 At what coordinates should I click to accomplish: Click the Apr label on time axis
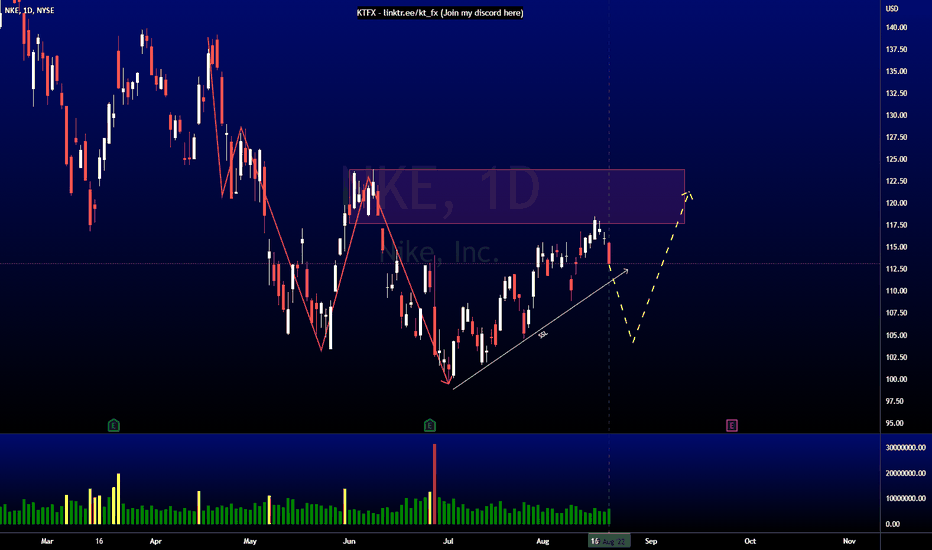156,541
